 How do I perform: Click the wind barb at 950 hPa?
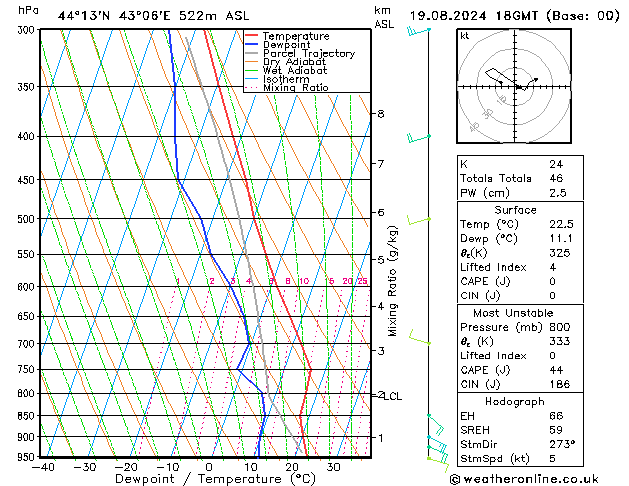coord(436,453)
